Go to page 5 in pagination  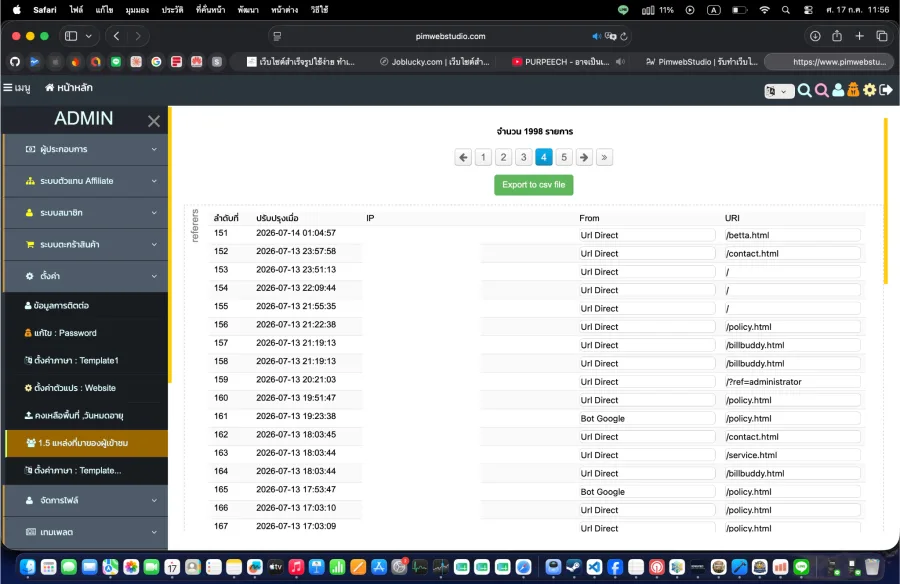pos(564,157)
